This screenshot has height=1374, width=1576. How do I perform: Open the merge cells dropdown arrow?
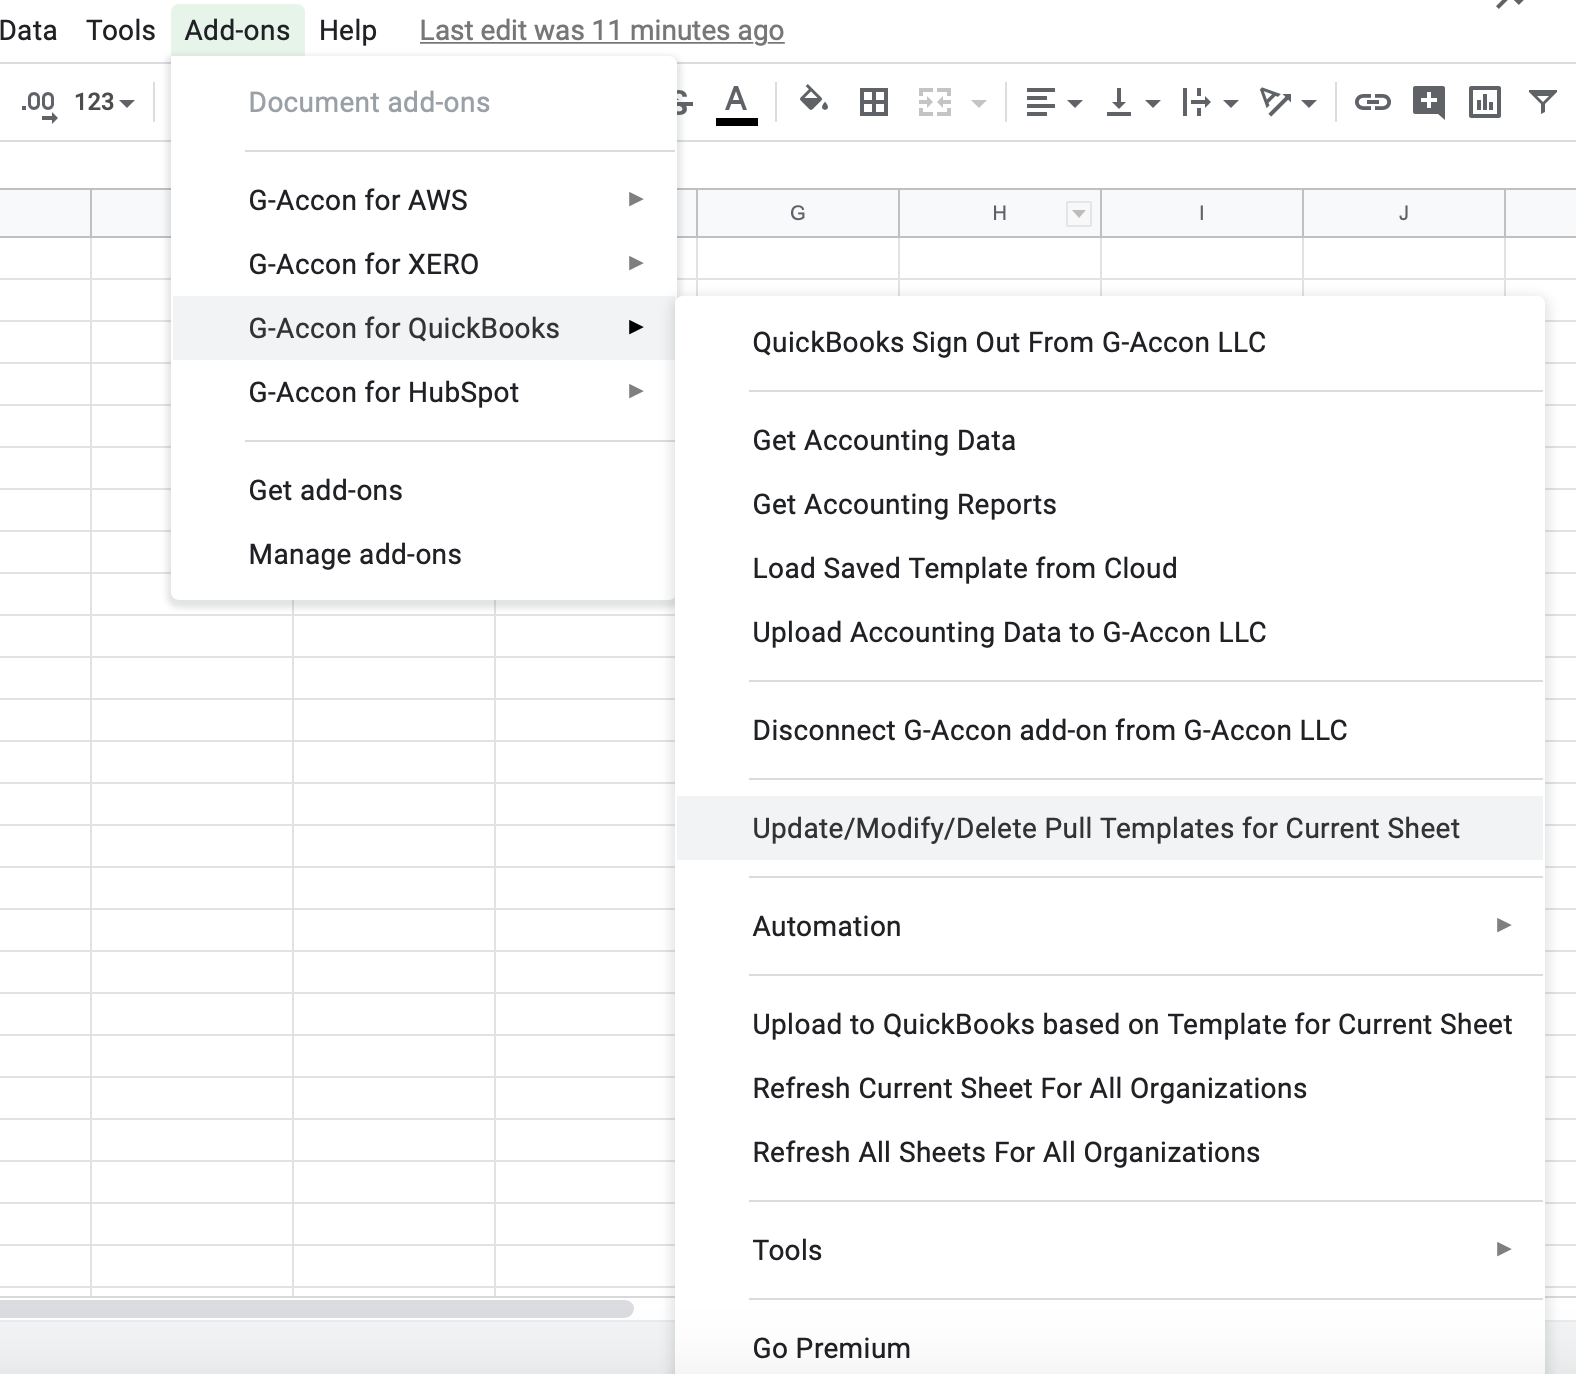[979, 103]
